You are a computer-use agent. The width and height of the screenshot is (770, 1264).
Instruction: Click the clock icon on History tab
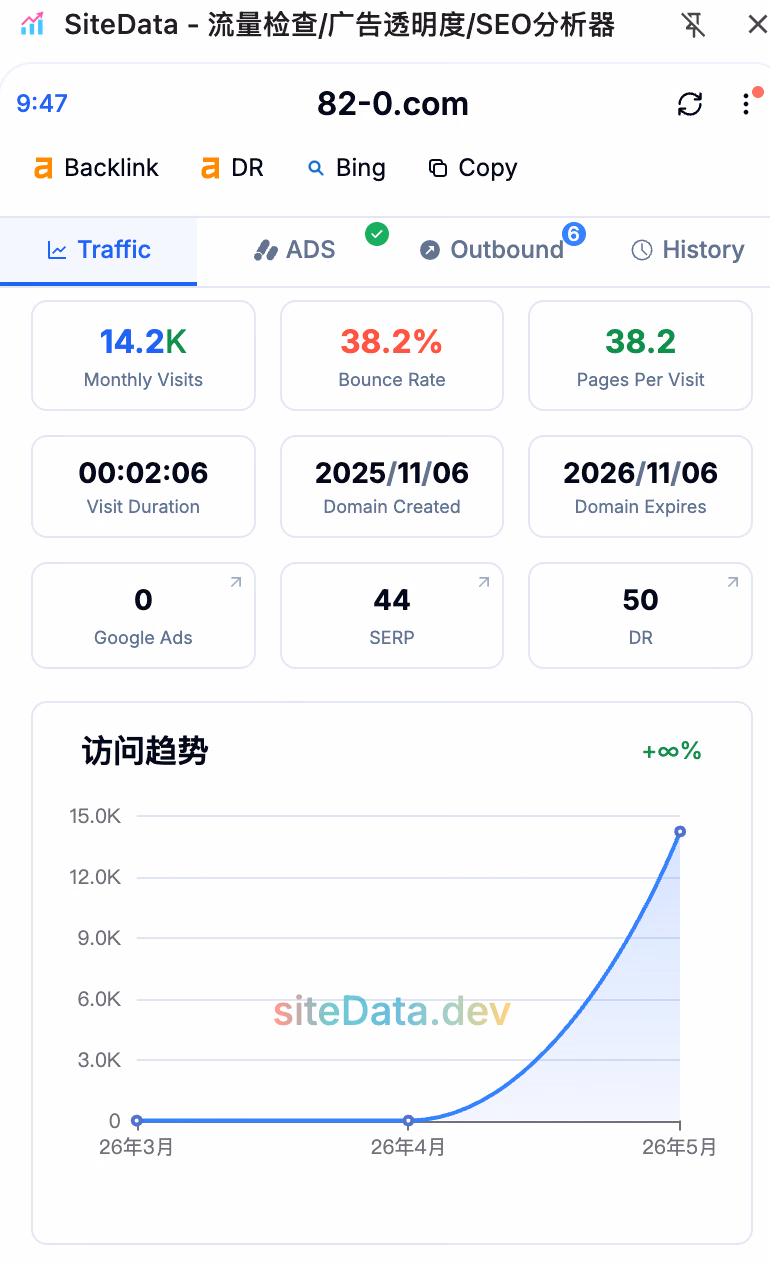click(x=642, y=250)
